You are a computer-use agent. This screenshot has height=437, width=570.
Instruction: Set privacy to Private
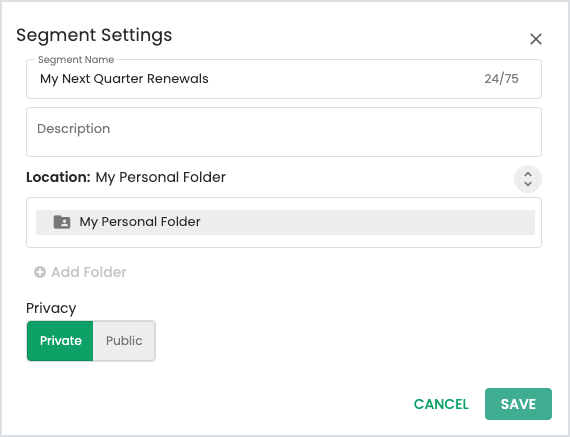[60, 341]
